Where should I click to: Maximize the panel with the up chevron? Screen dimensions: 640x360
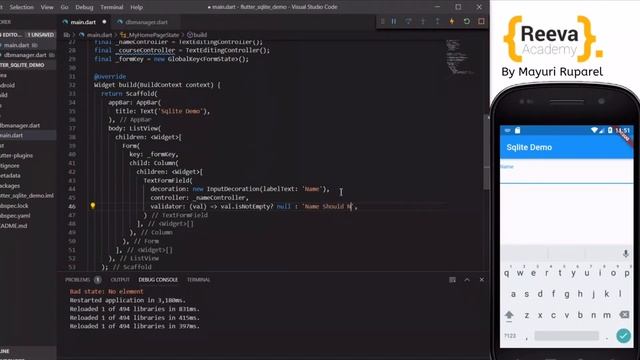(467, 280)
